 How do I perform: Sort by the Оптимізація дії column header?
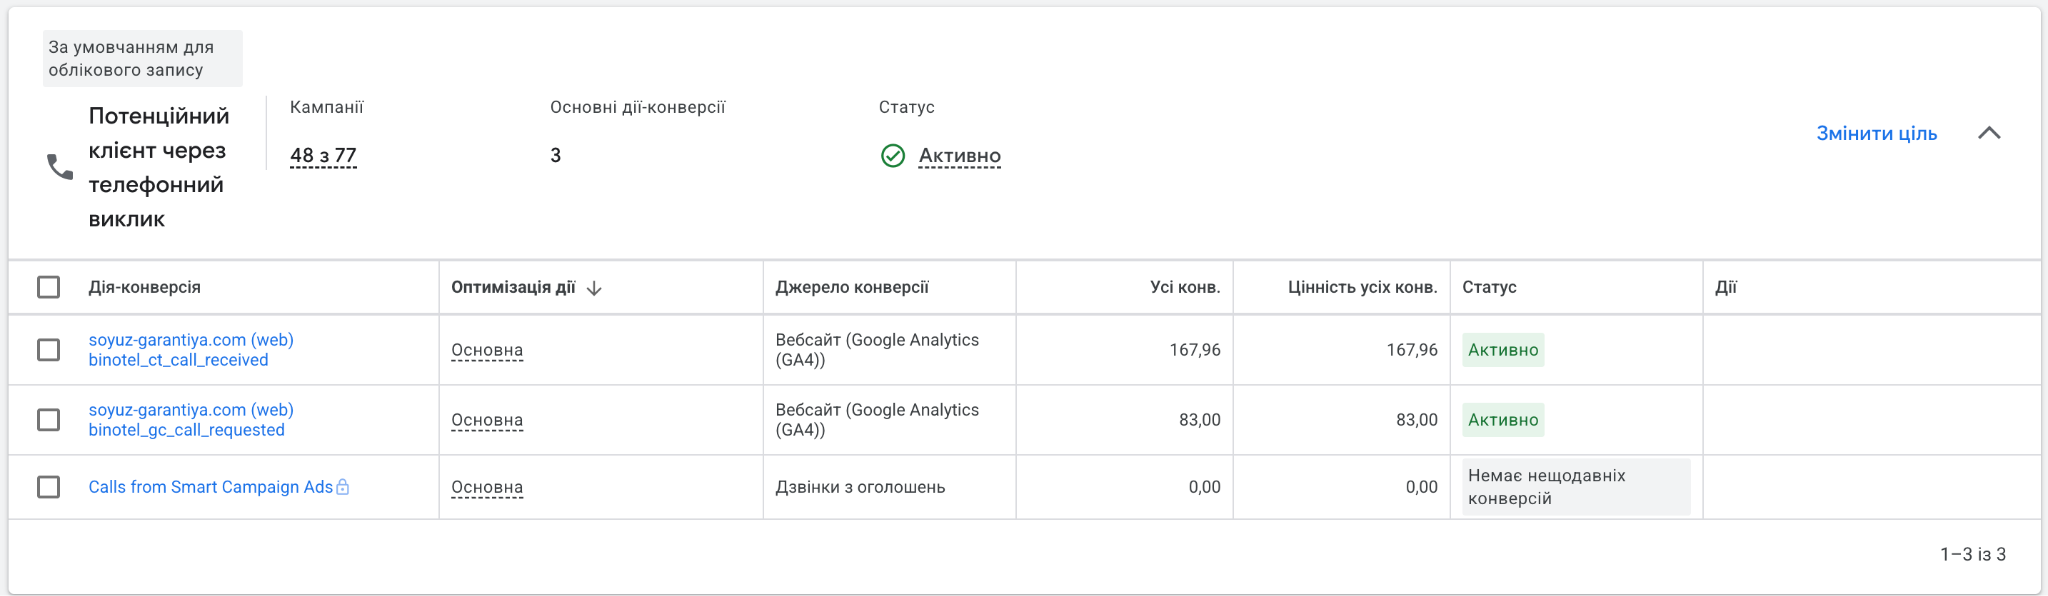coord(513,287)
